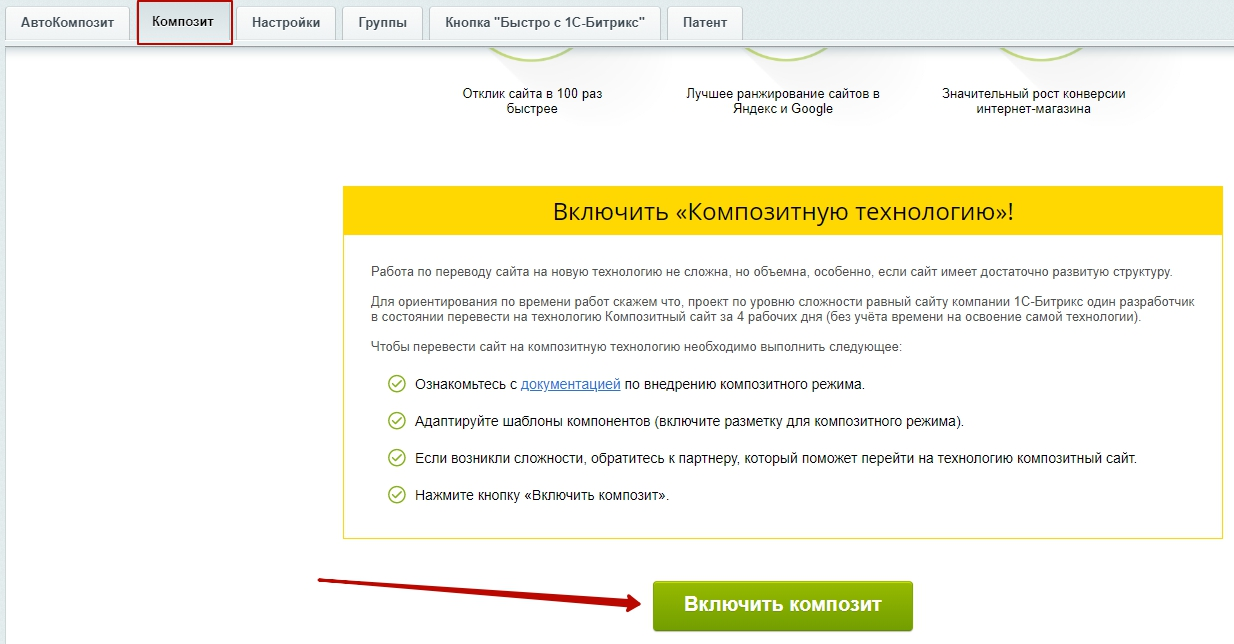Screen dimensions: 1234x644
Task: Click the Отклик сайта в 100 раз быстрее caption
Action: click(x=532, y=101)
